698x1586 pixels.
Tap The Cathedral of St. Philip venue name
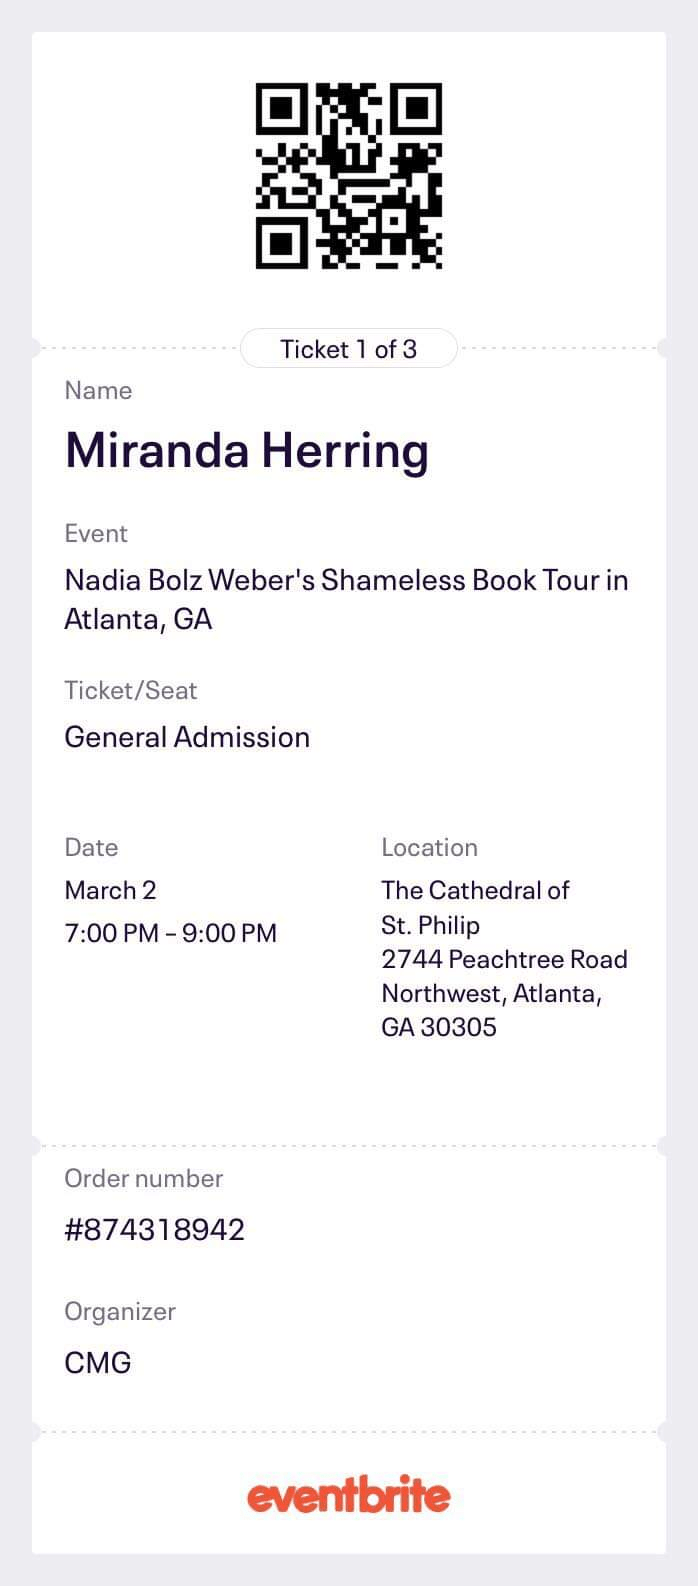(474, 907)
